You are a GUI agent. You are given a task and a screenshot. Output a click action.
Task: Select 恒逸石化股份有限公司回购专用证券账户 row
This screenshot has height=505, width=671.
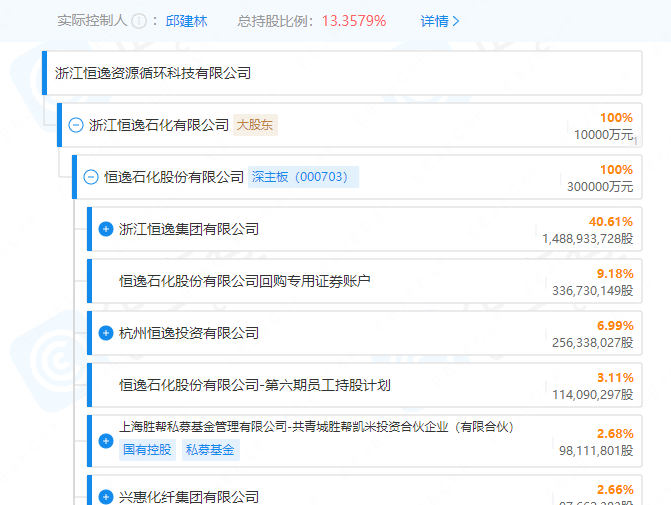[x=367, y=281]
